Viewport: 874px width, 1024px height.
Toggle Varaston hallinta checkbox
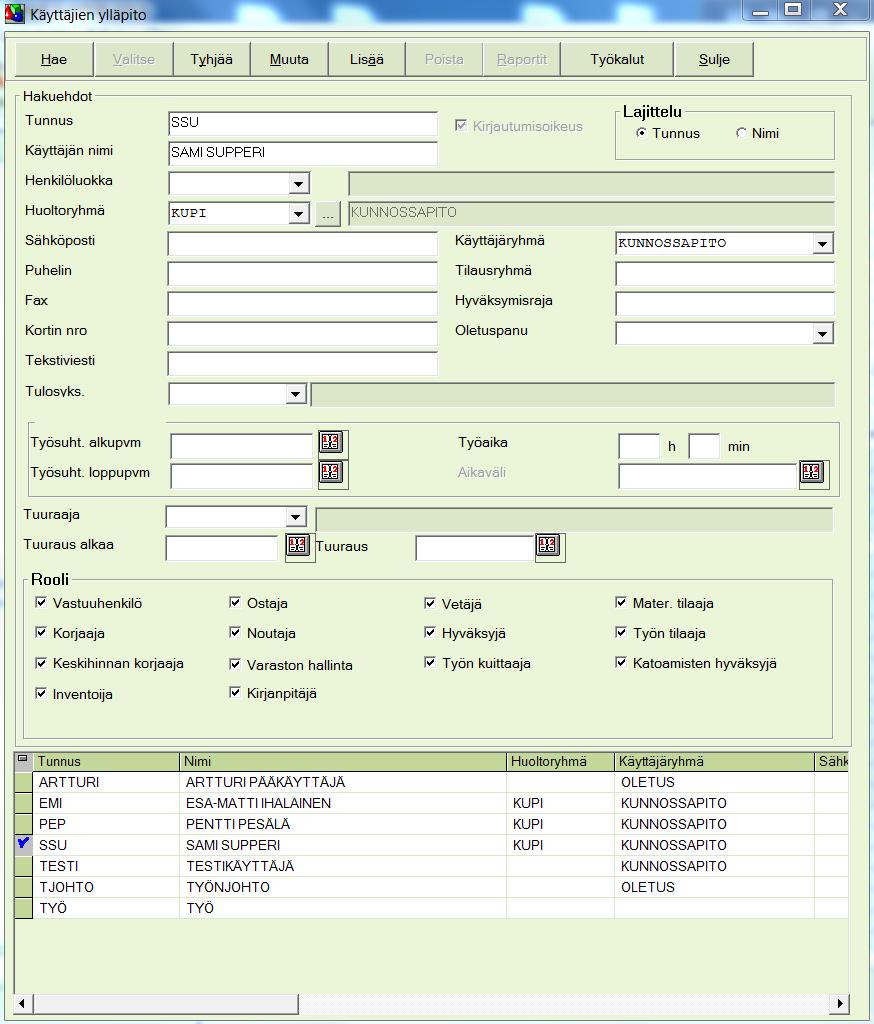[x=235, y=664]
